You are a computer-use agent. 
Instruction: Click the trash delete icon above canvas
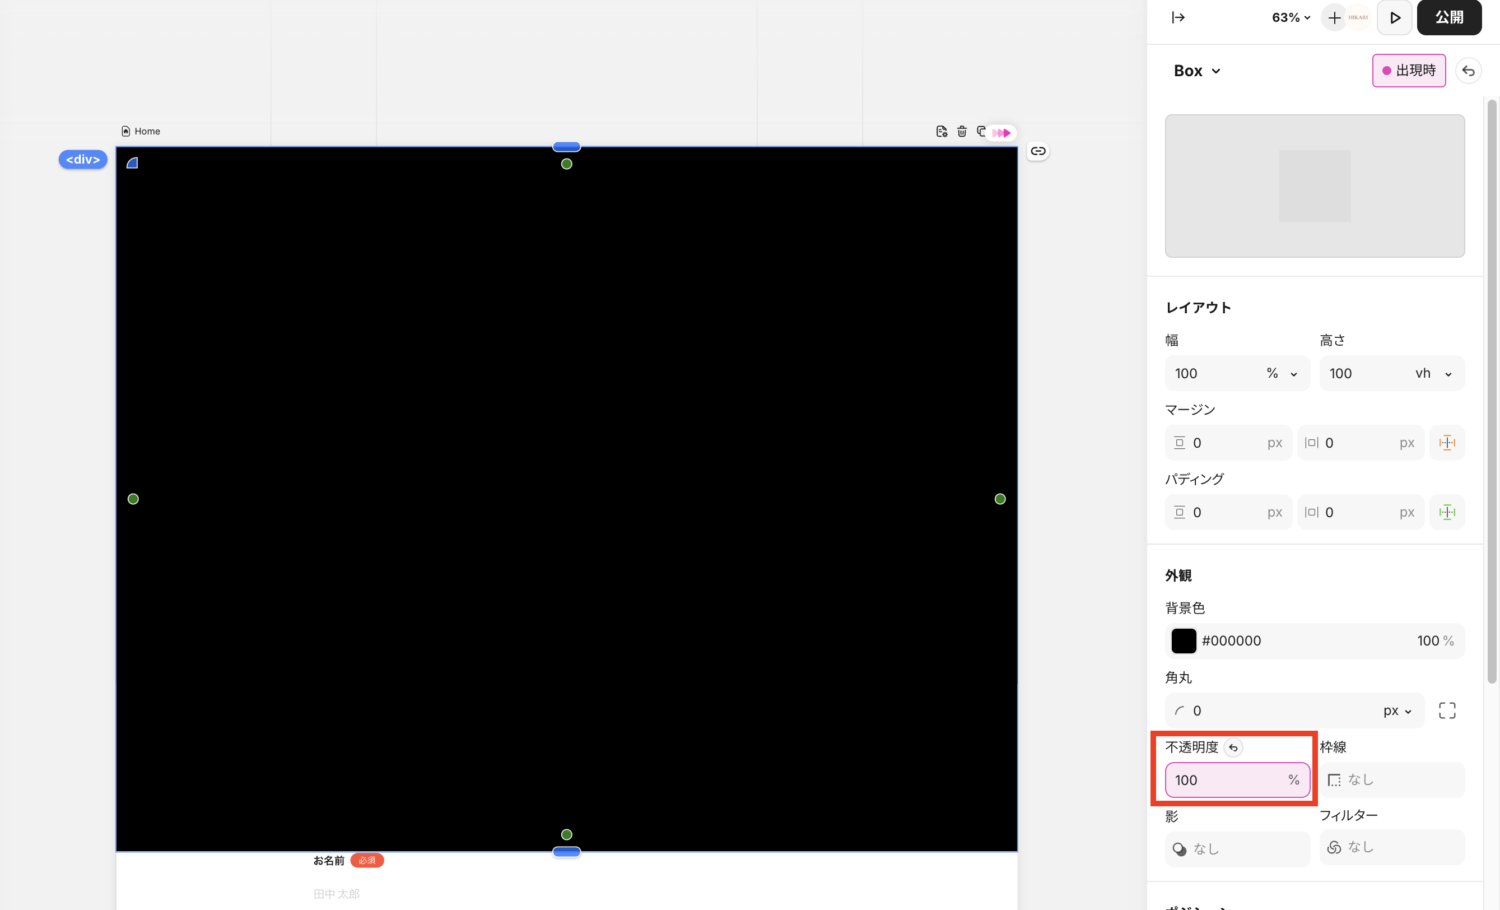[962, 132]
